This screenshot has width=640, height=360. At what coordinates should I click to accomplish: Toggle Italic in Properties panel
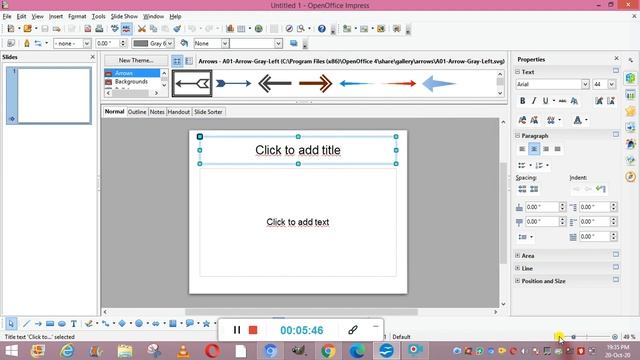click(533, 101)
